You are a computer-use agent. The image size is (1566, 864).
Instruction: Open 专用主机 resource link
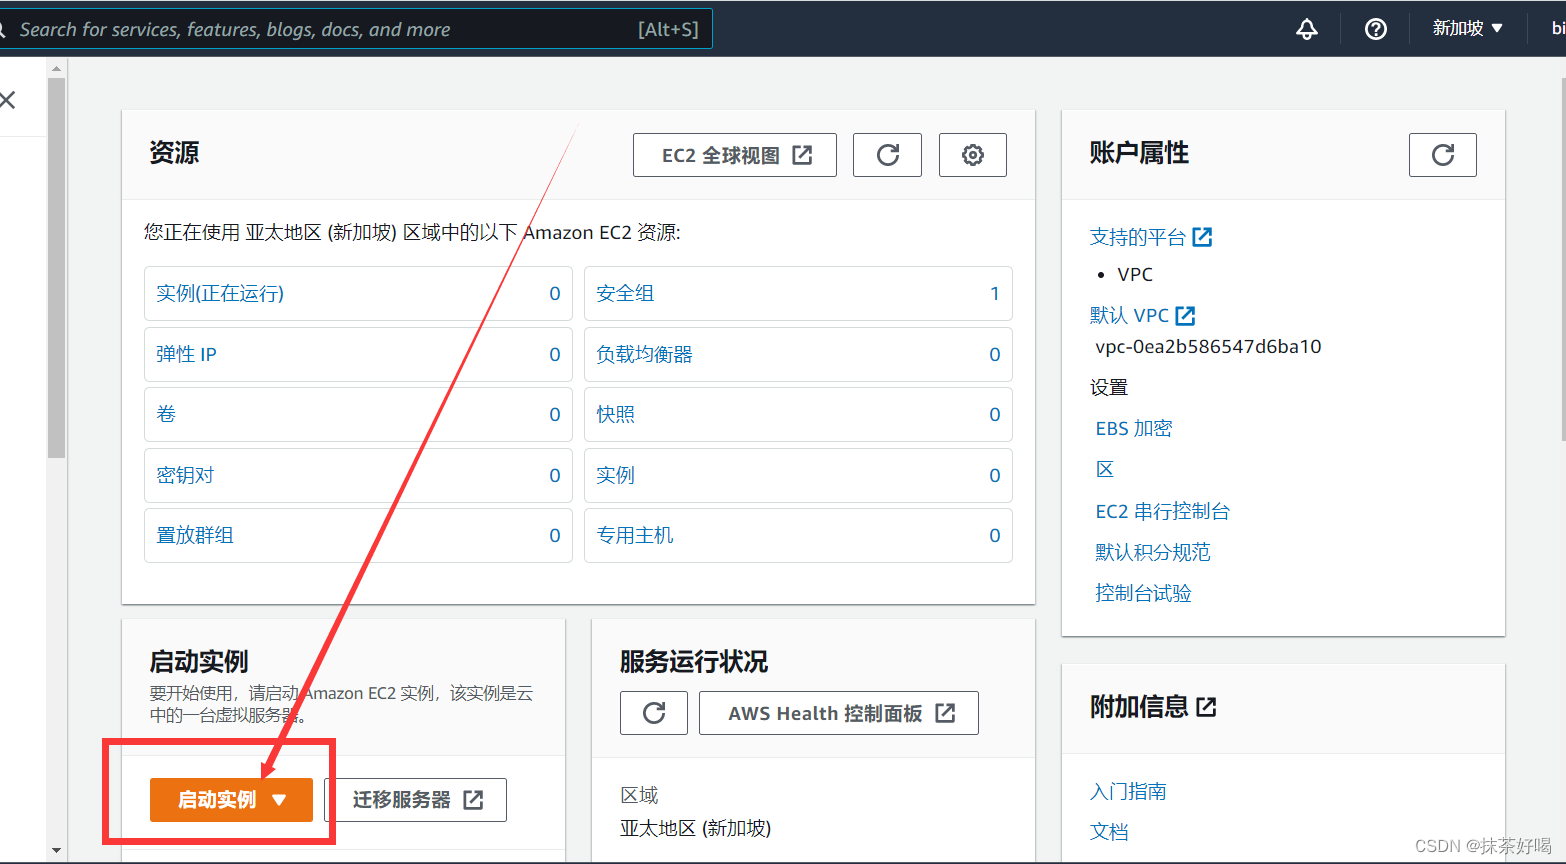635,535
